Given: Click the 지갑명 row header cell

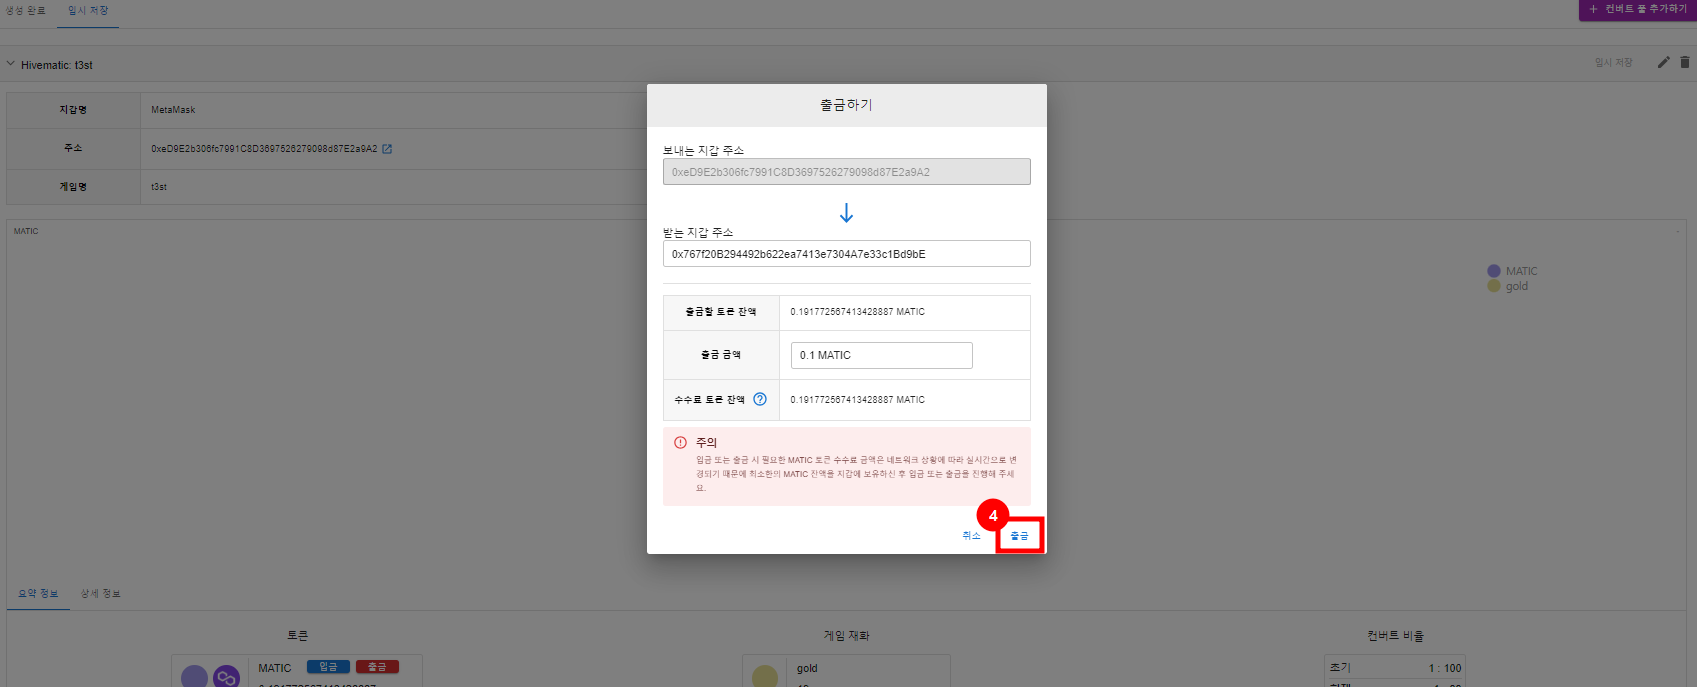Looking at the screenshot, I should pyautogui.click(x=73, y=110).
